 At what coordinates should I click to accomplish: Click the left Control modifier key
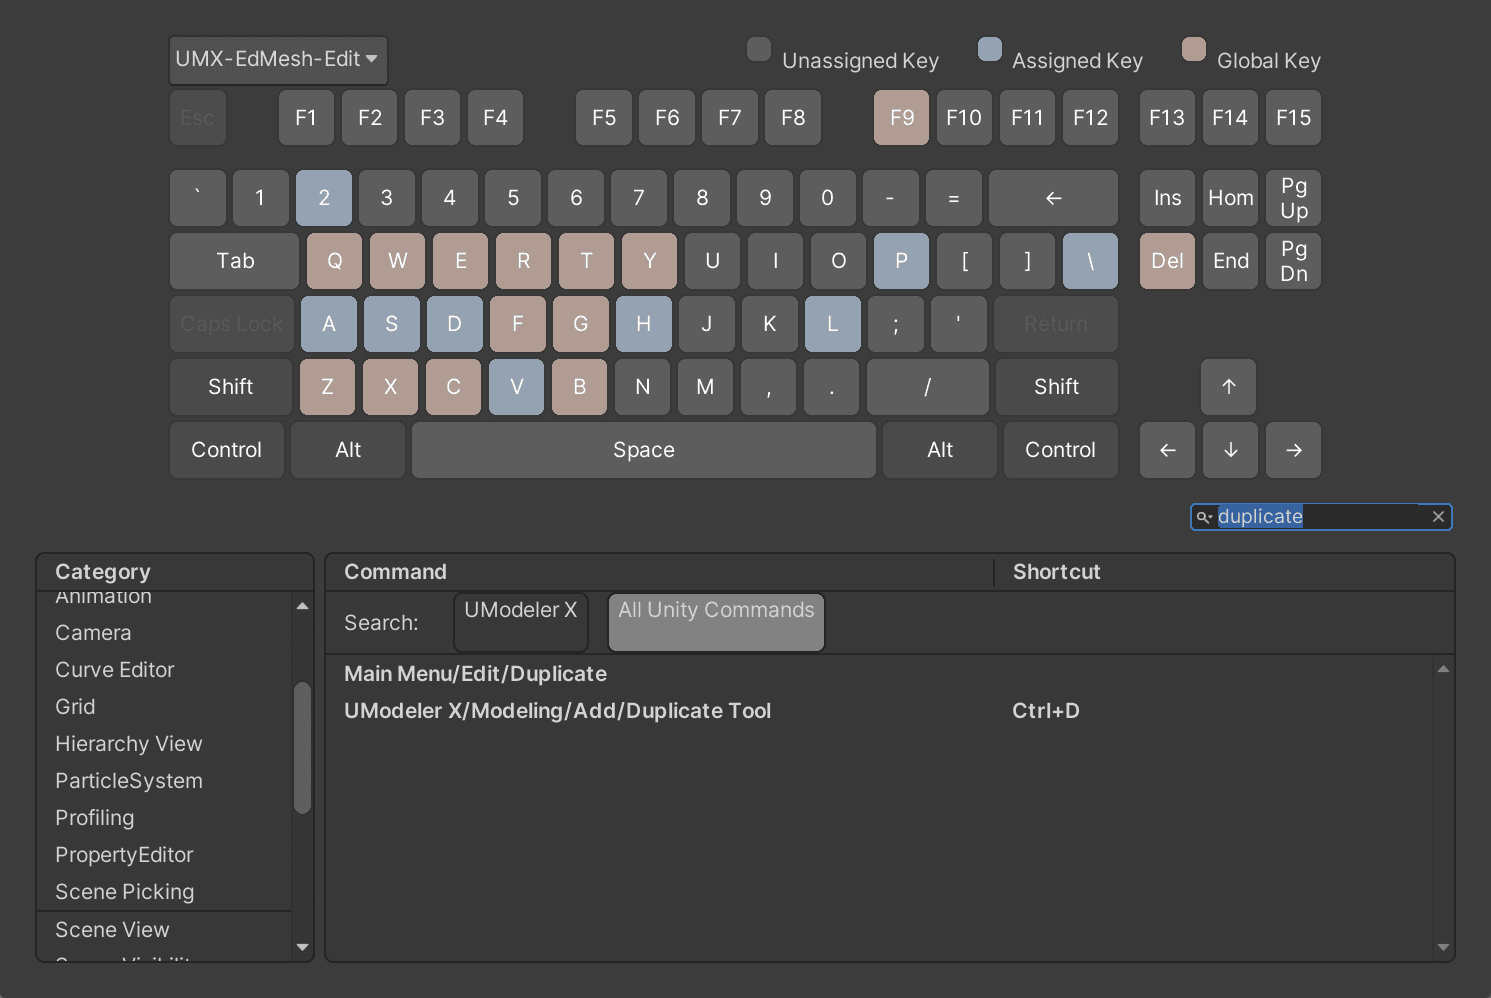point(227,450)
